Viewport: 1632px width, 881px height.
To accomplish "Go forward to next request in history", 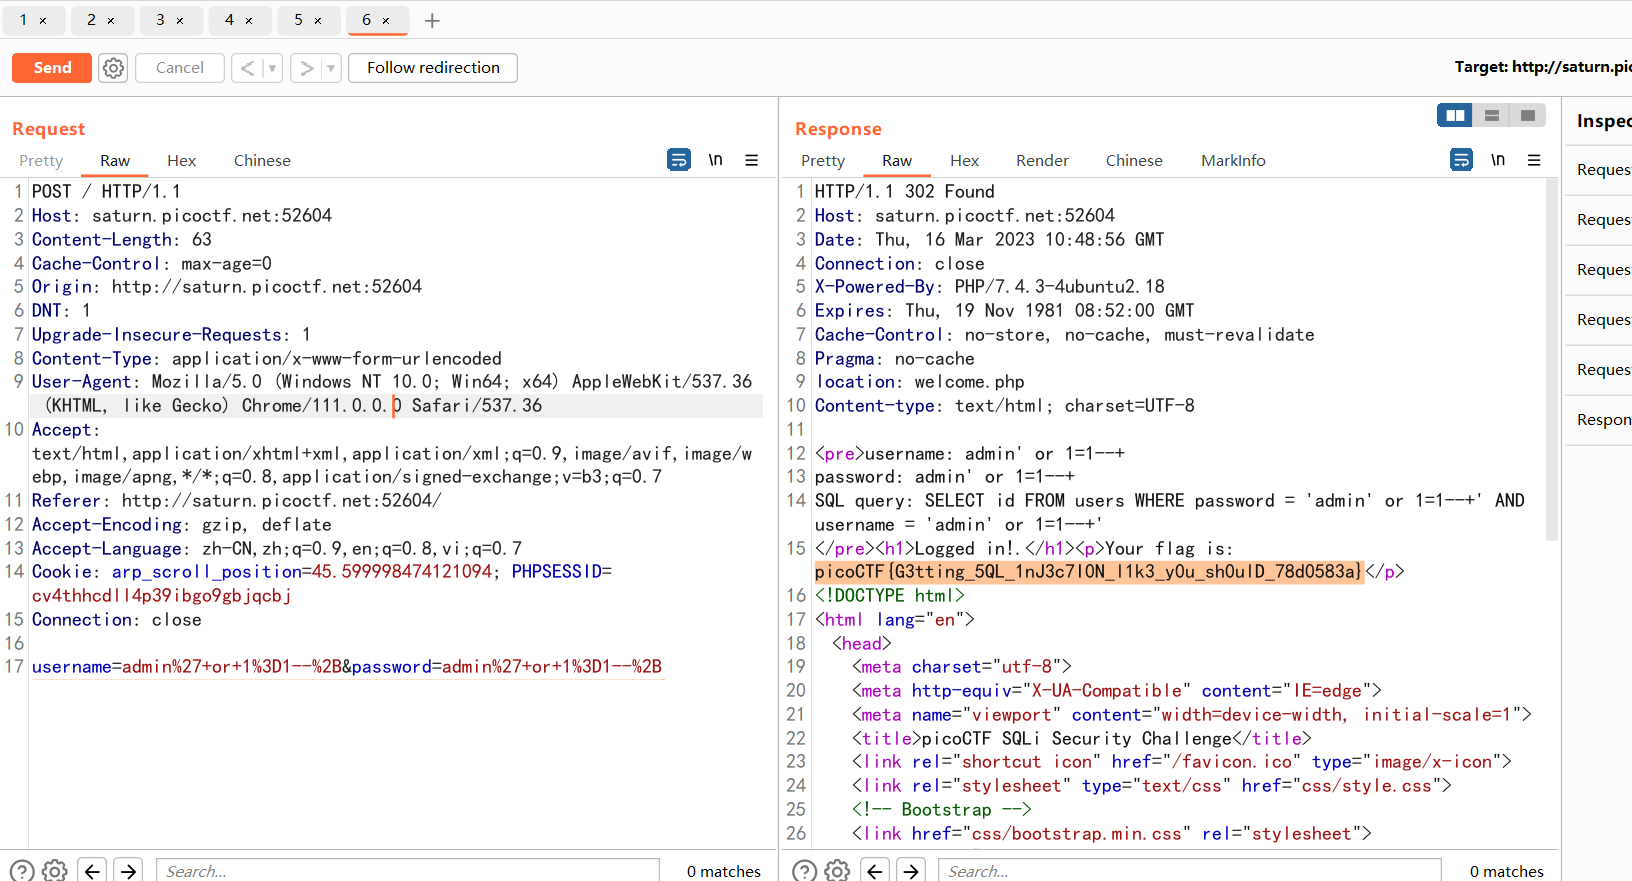I will pos(306,68).
